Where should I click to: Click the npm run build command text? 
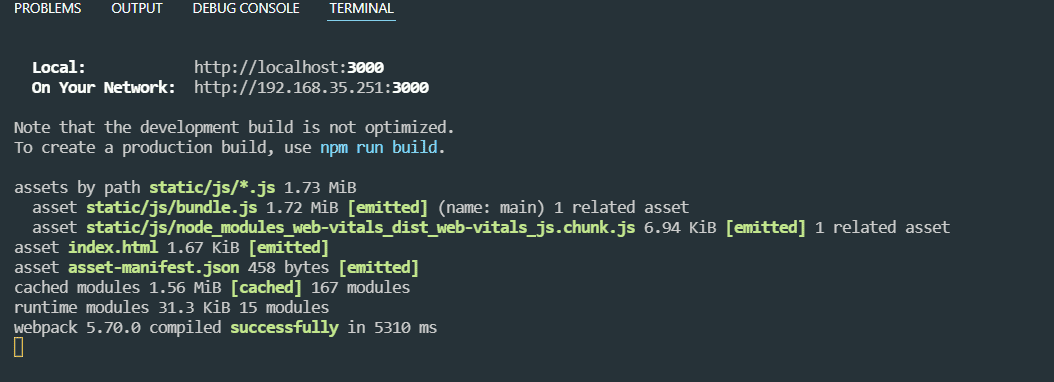tap(378, 147)
